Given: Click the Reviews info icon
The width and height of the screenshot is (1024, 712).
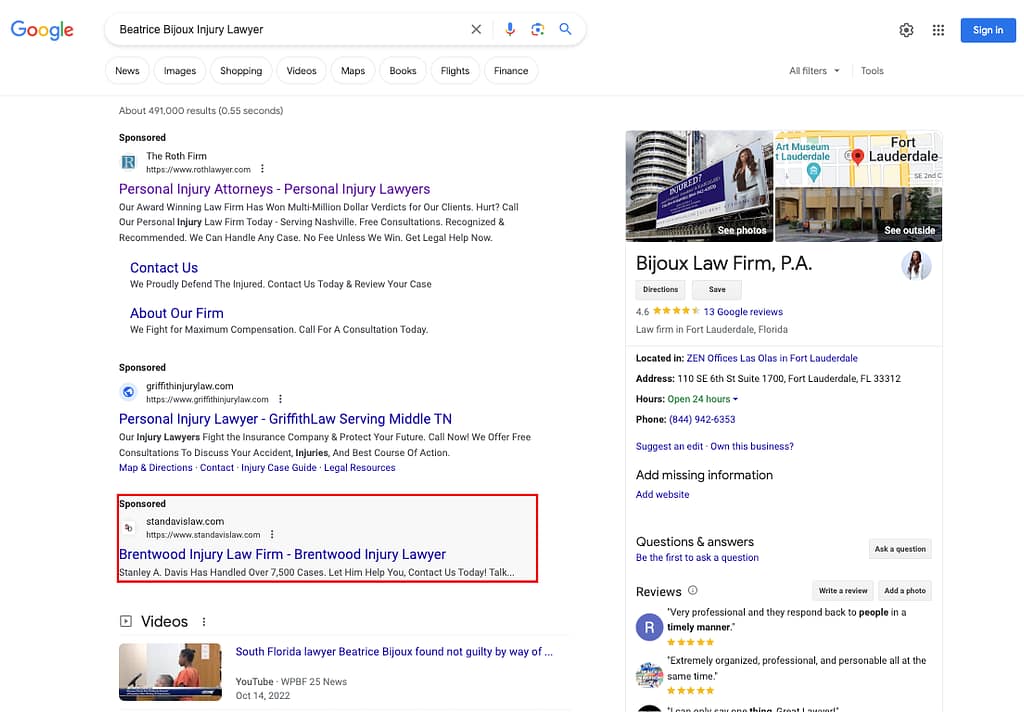Looking at the screenshot, I should (693, 590).
